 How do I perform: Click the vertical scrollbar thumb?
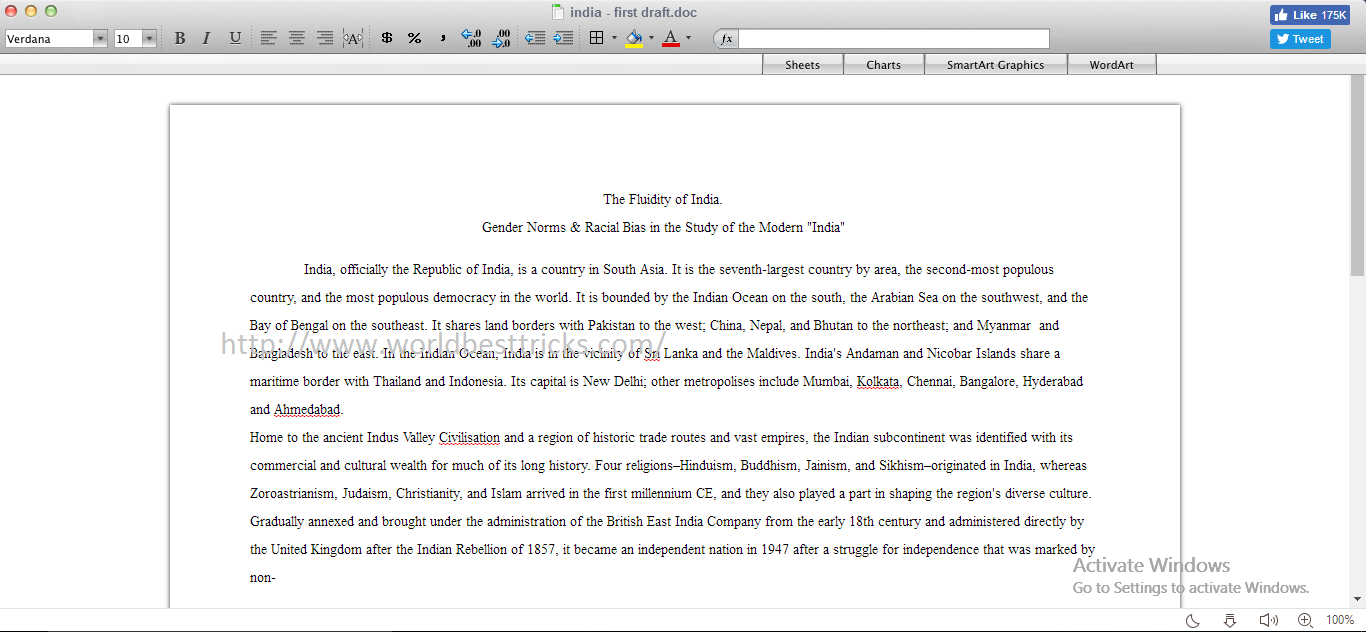(1357, 176)
